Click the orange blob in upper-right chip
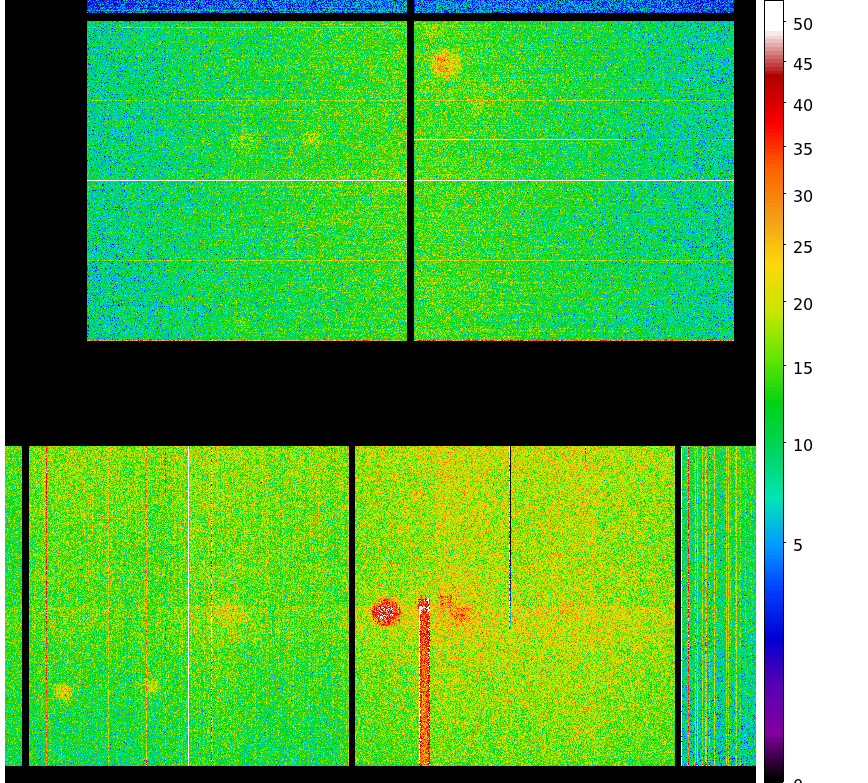This screenshot has height=783, width=868. pos(445,65)
